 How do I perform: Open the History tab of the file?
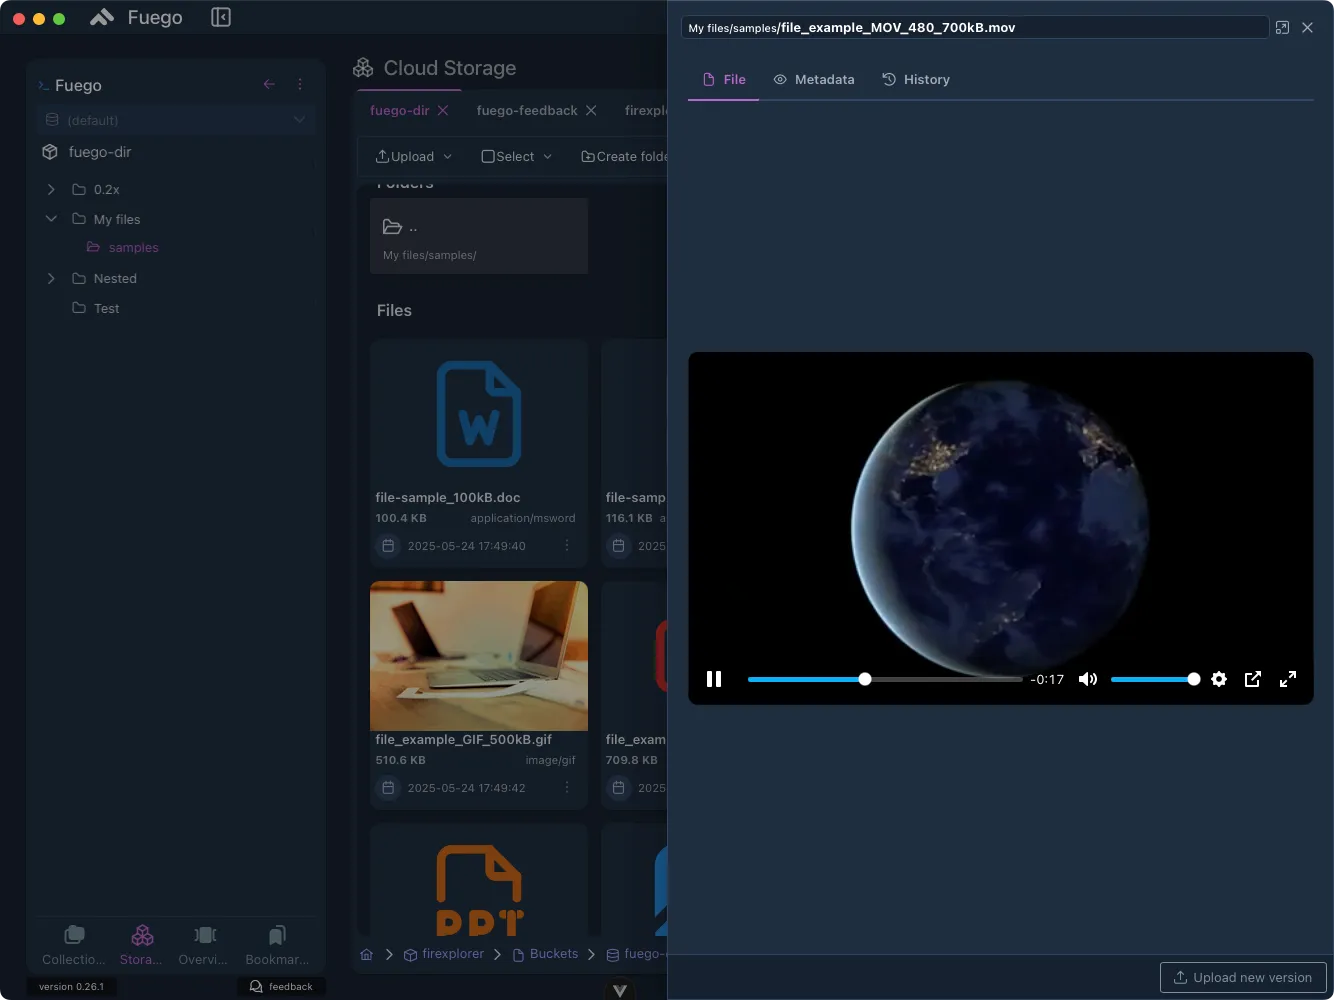pos(915,79)
